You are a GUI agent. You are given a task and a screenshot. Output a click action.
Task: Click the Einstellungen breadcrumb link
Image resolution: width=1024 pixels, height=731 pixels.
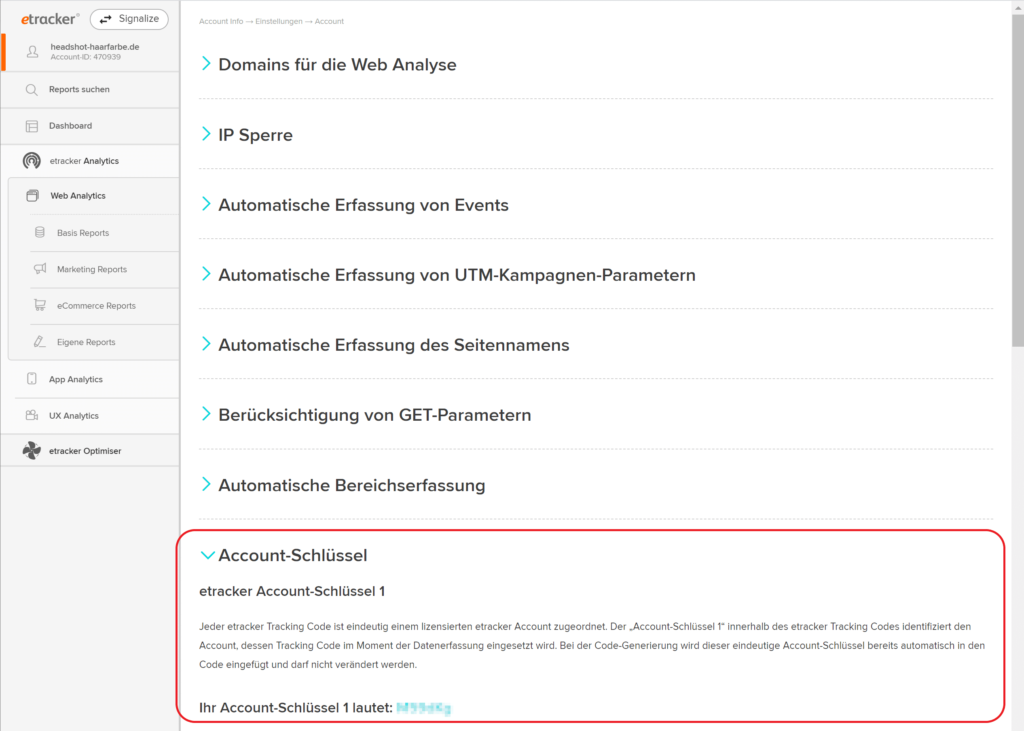[x=279, y=22]
